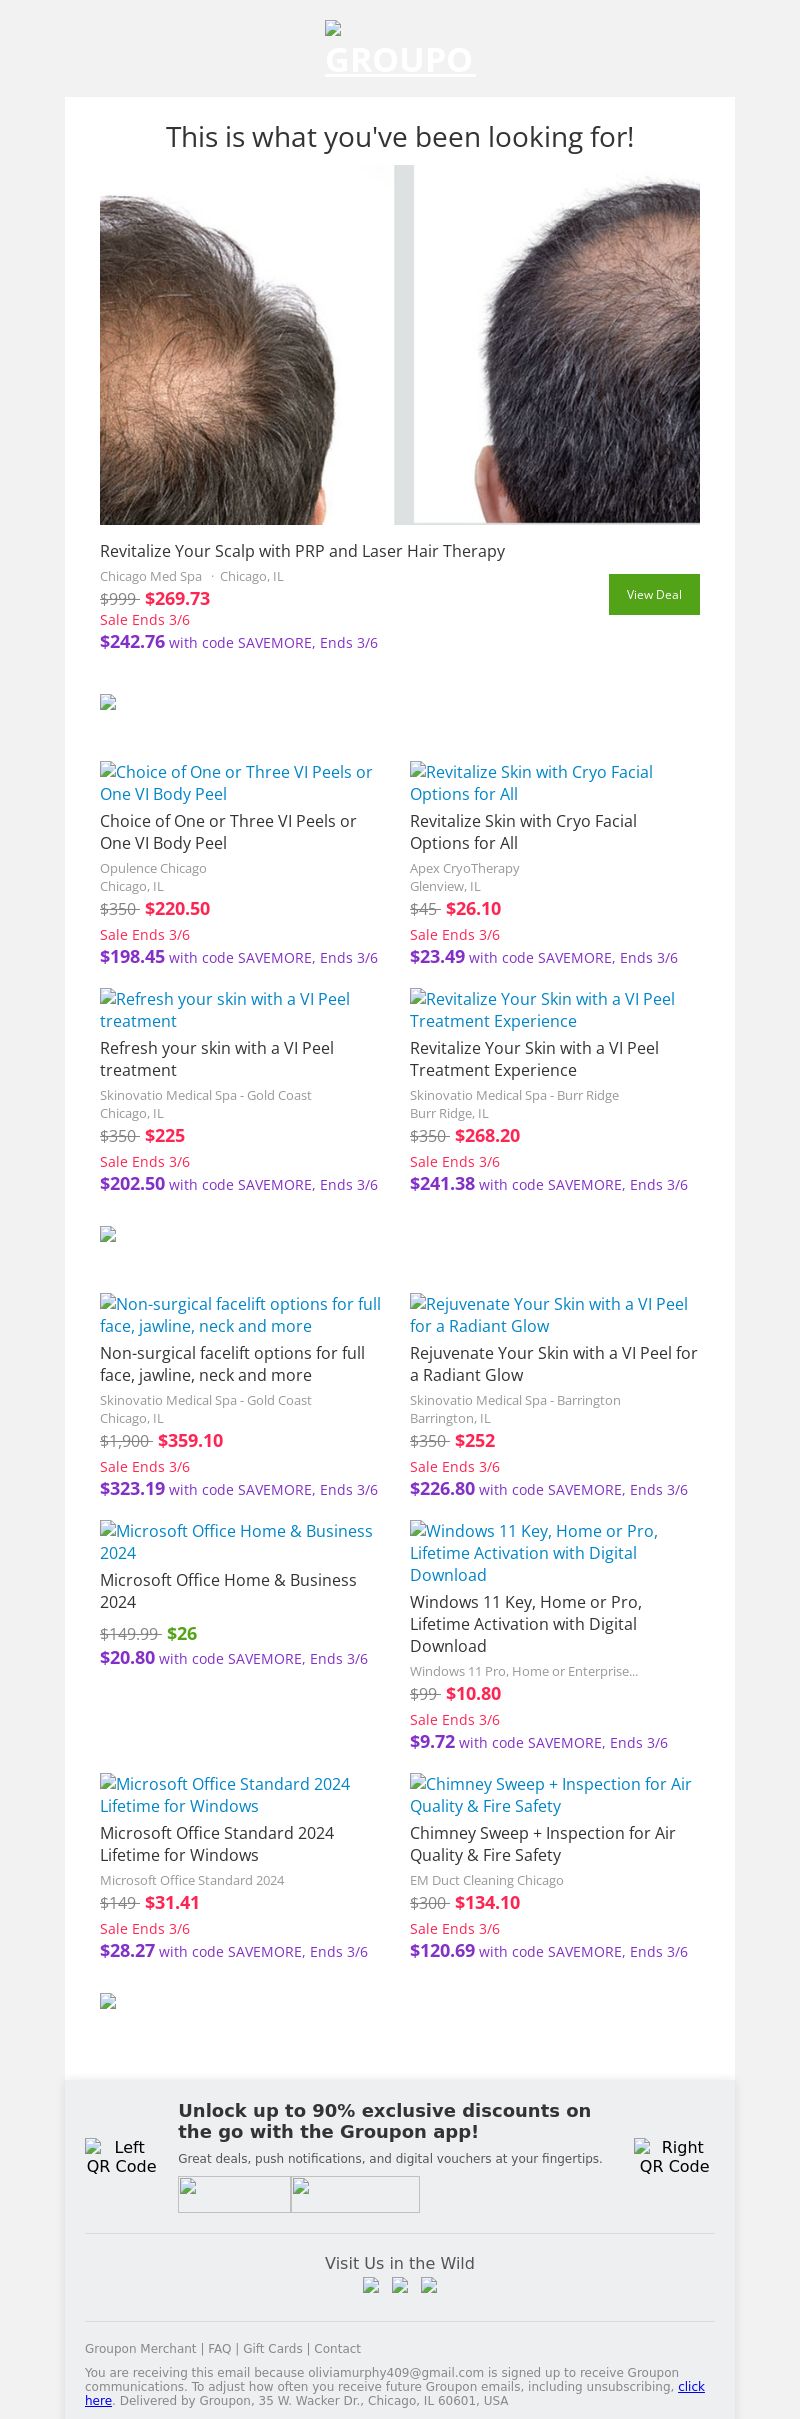Open the middle social icon under Visit Us
The height and width of the screenshot is (2419, 800).
[x=400, y=2285]
